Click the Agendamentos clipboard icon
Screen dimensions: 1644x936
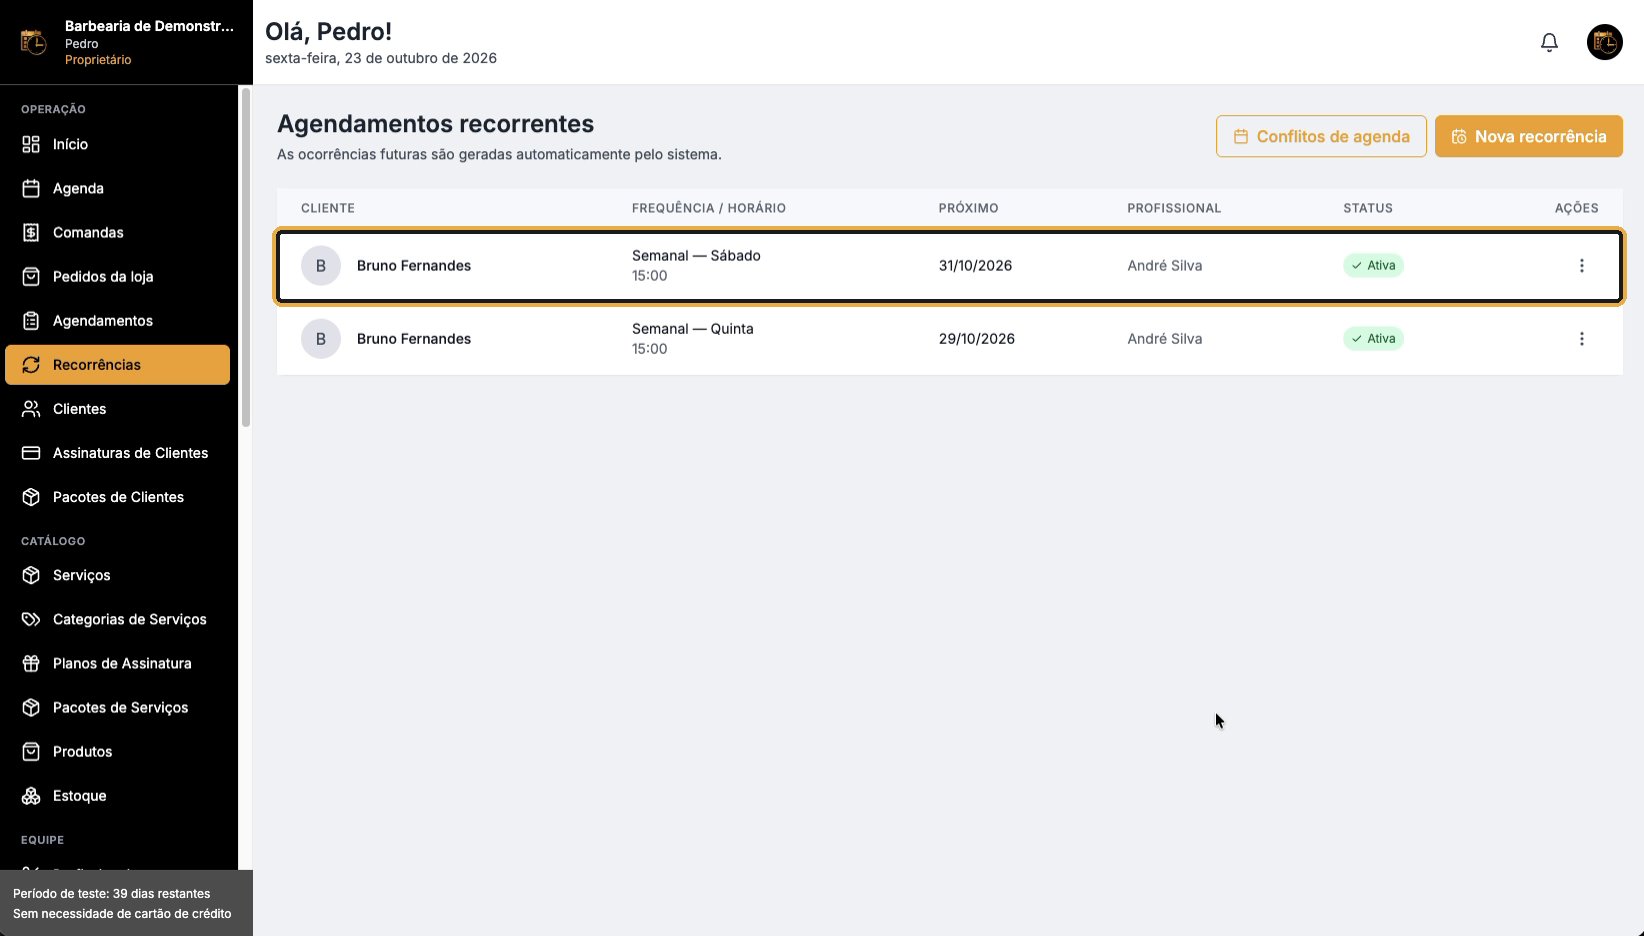click(31, 320)
